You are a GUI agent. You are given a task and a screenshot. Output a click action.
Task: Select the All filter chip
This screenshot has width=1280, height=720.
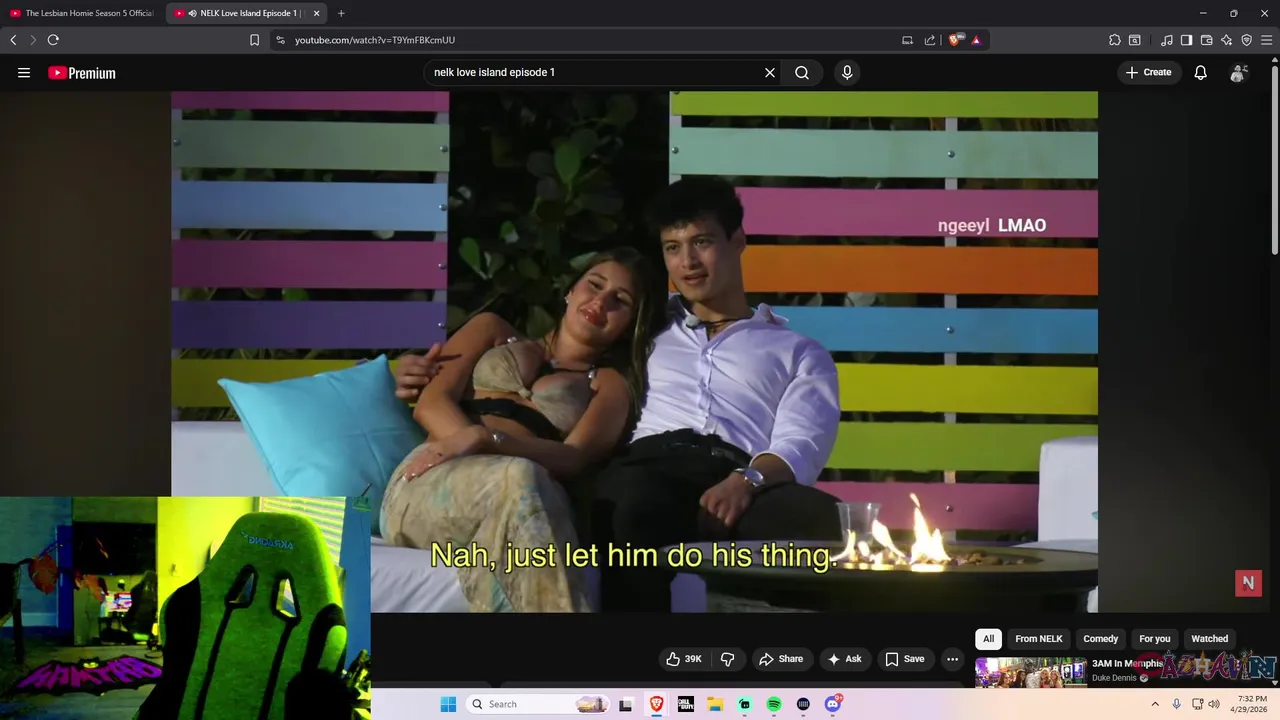click(x=988, y=639)
